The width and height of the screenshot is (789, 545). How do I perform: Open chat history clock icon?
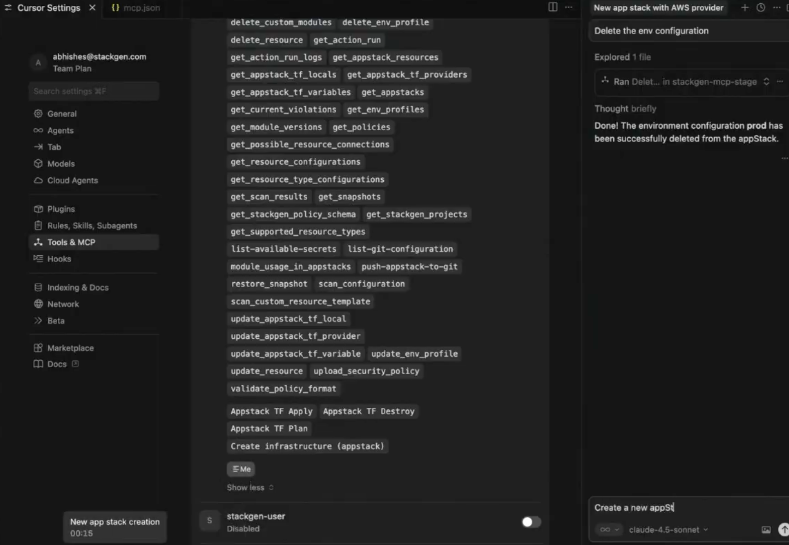[761, 8]
